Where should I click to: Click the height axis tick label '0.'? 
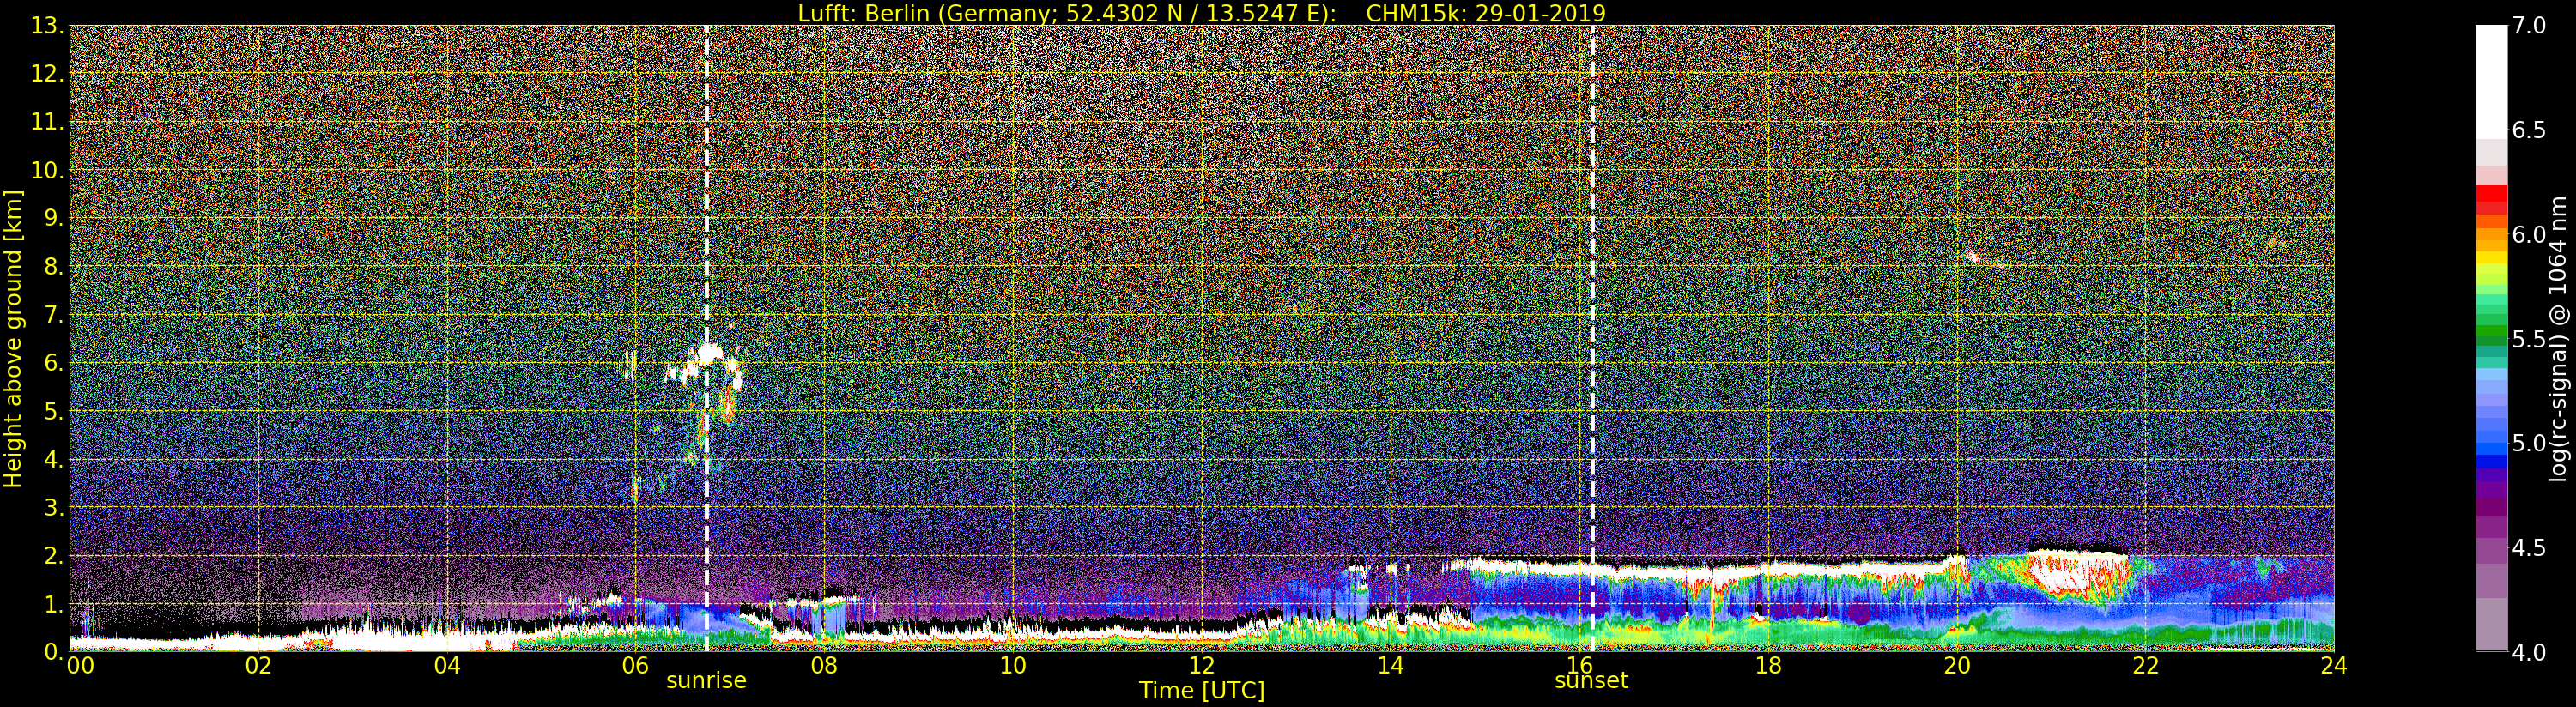point(54,652)
